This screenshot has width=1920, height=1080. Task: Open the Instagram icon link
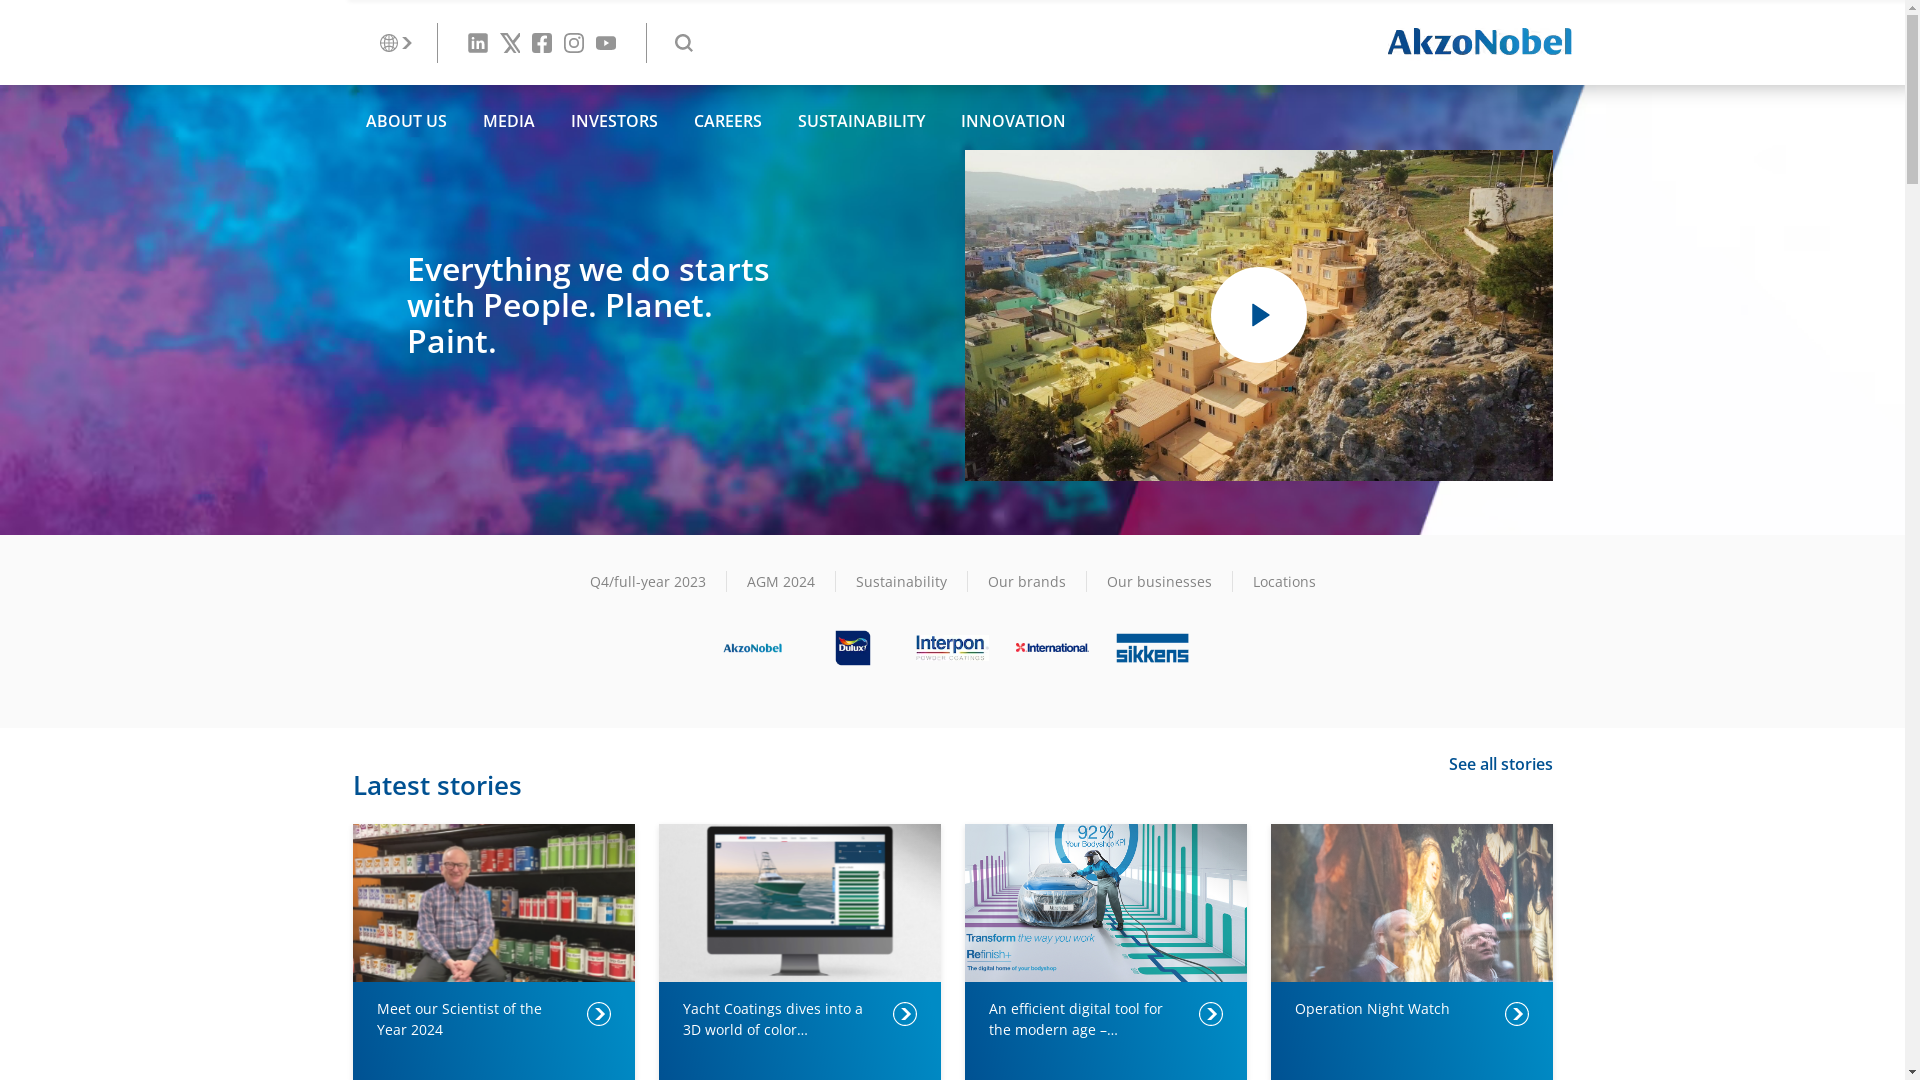click(574, 43)
